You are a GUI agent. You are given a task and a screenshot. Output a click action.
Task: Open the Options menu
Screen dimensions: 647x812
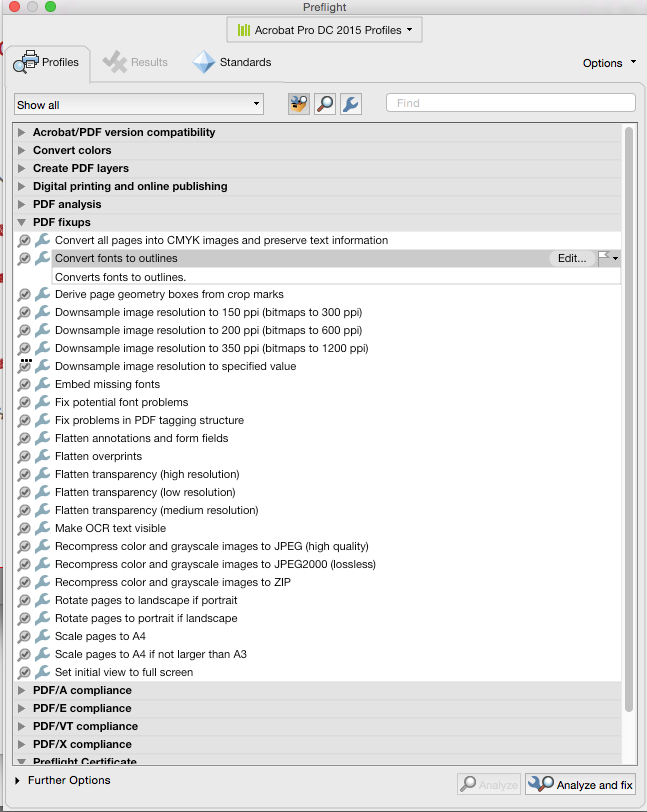(x=609, y=63)
